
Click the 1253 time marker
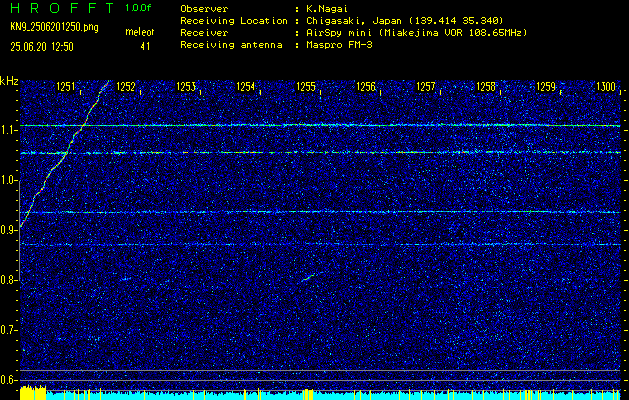click(x=186, y=87)
